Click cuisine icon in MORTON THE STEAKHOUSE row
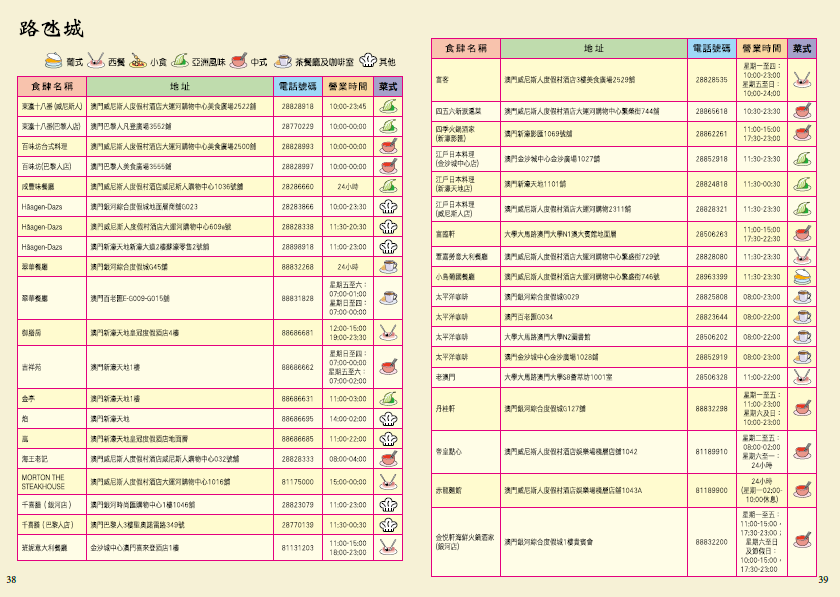 coord(389,481)
